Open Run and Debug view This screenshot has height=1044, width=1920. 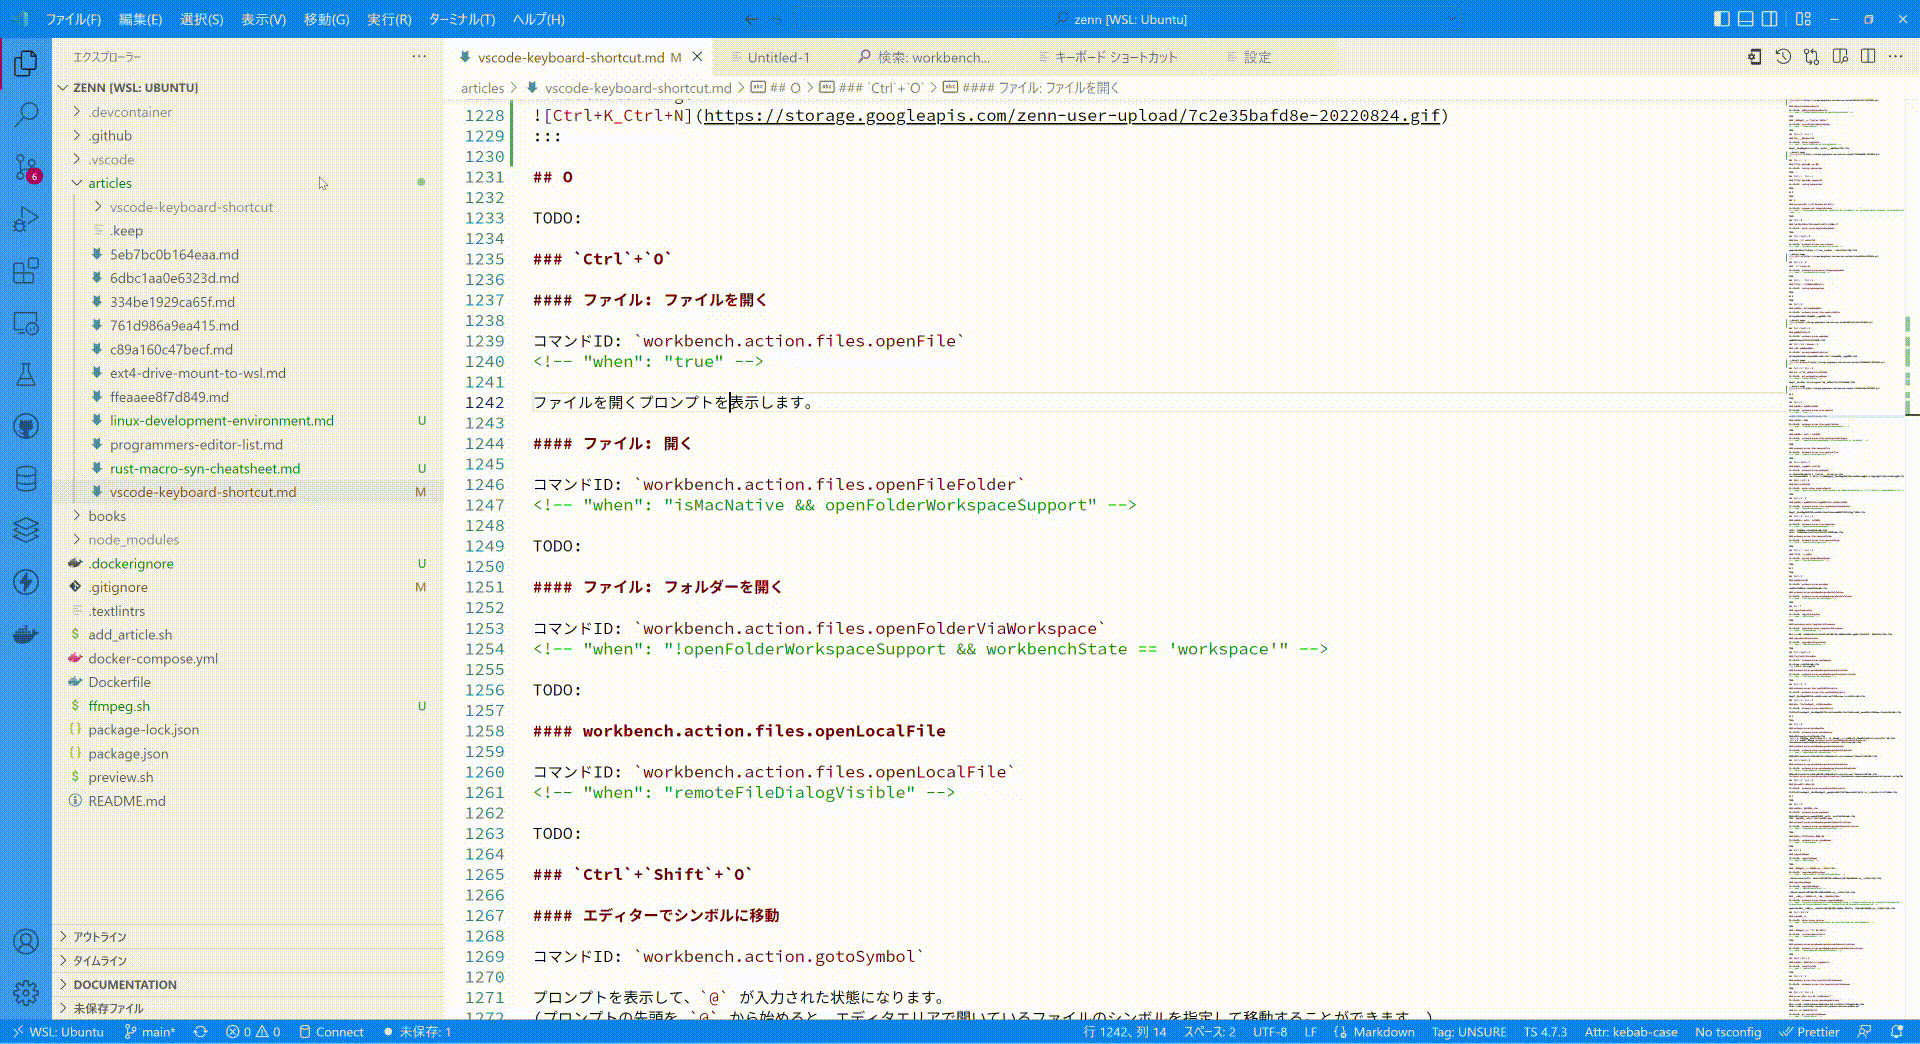coord(26,219)
